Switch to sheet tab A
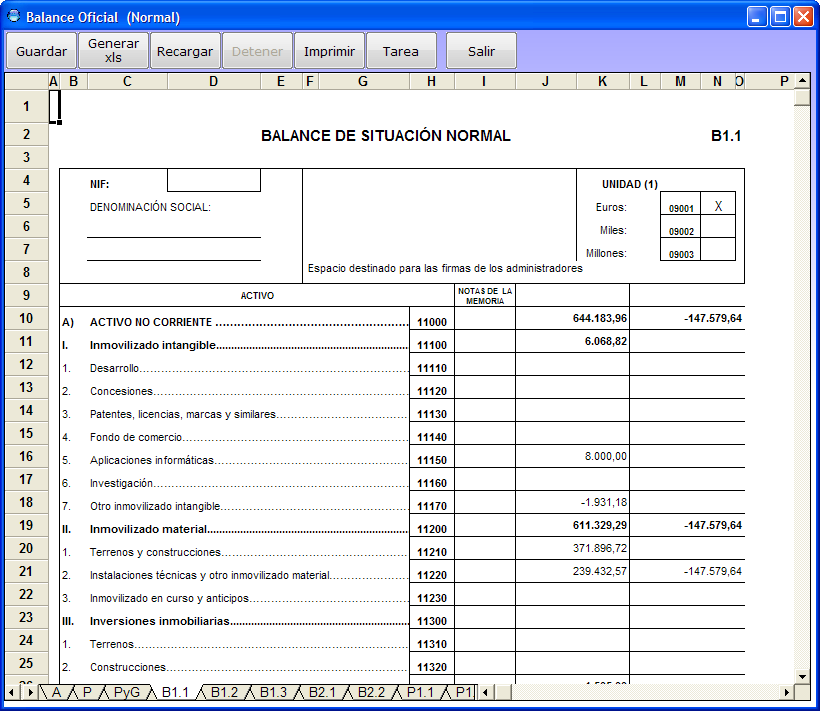 tap(56, 693)
